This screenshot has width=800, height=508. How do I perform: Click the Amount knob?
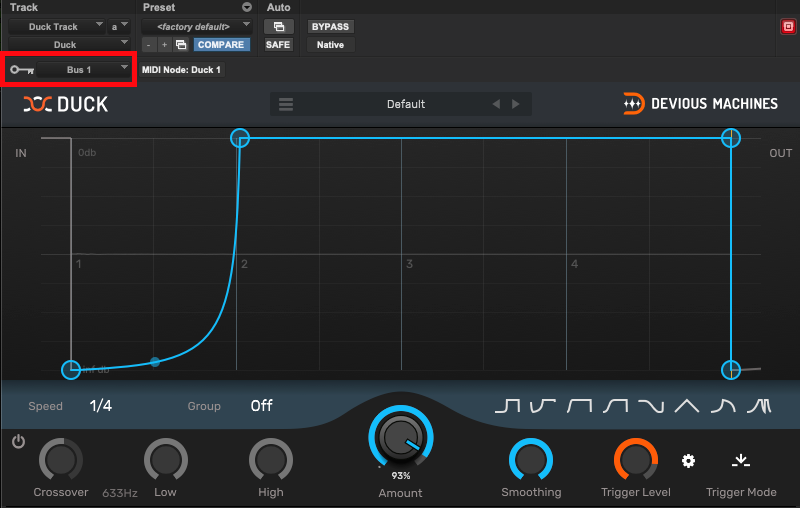(401, 438)
